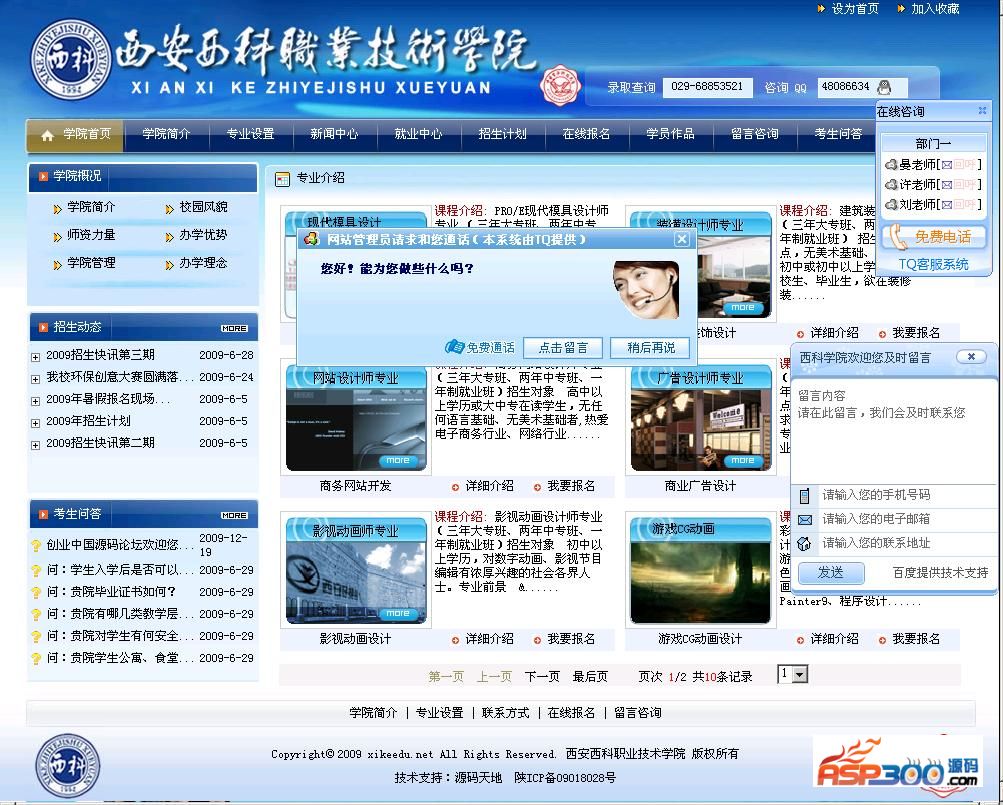
Task: Click the 点击留言 button
Action: click(x=563, y=347)
